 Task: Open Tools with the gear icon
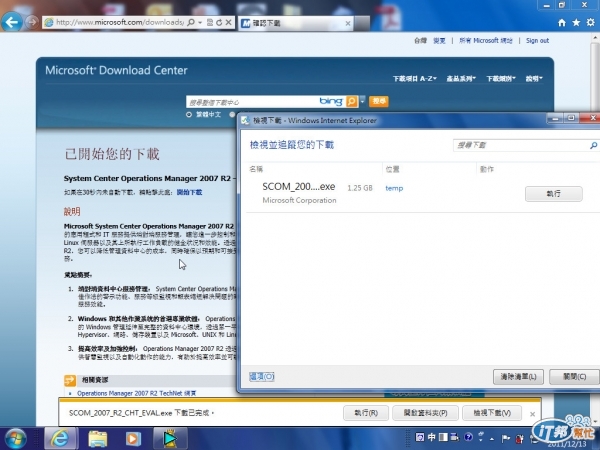pyautogui.click(x=590, y=23)
